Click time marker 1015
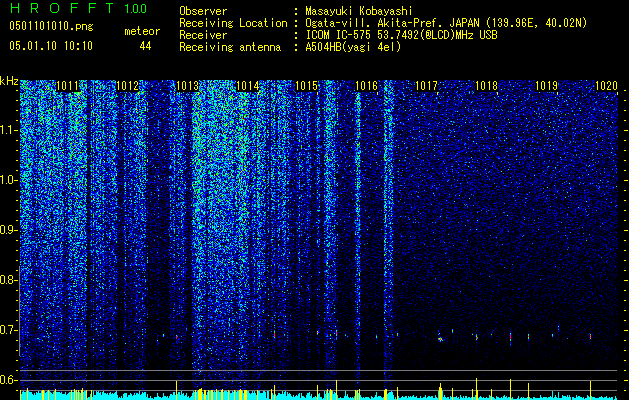This screenshot has width=629, height=400. pos(306,86)
